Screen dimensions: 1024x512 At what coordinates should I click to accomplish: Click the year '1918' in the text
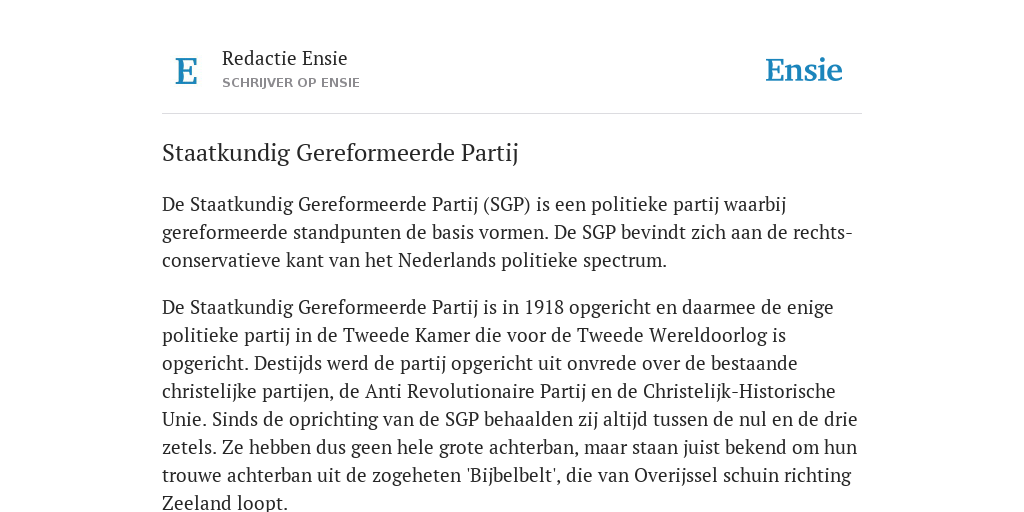pos(544,307)
